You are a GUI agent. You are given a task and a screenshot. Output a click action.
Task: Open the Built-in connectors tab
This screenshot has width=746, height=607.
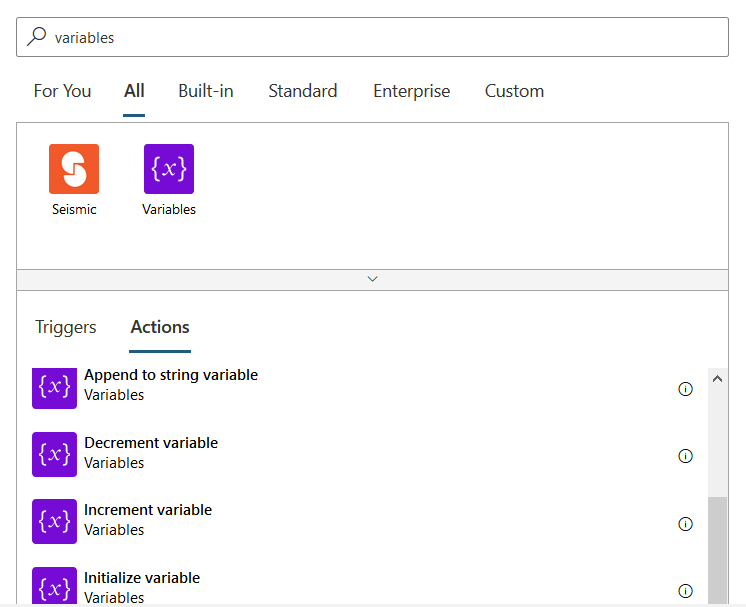pyautogui.click(x=206, y=91)
